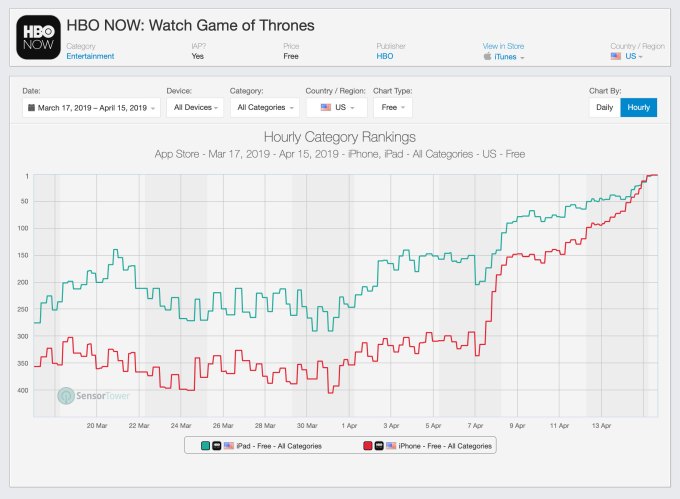680x499 pixels.
Task: Click the HBO app icon in iPad legend
Action: click(x=218, y=445)
